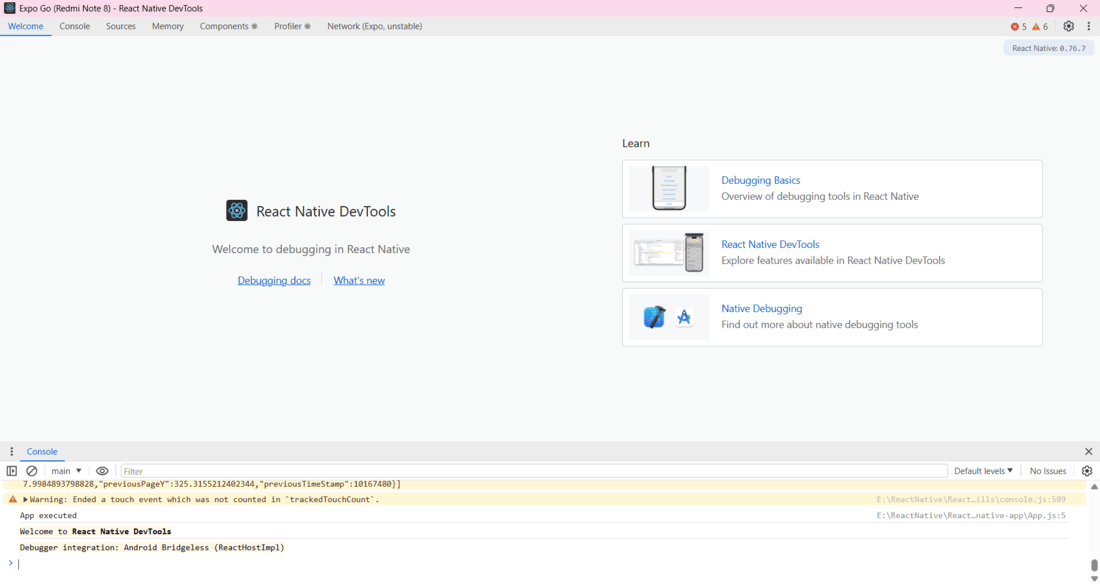Click the Debugging Basics phone thumbnail
This screenshot has height=584, width=1100.
click(x=669, y=188)
